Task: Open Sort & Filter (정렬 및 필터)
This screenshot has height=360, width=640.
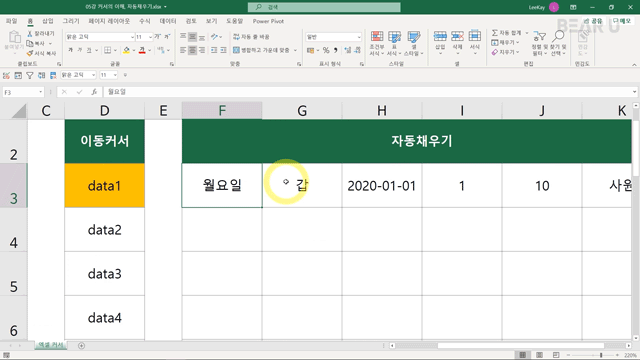Action: 539,43
